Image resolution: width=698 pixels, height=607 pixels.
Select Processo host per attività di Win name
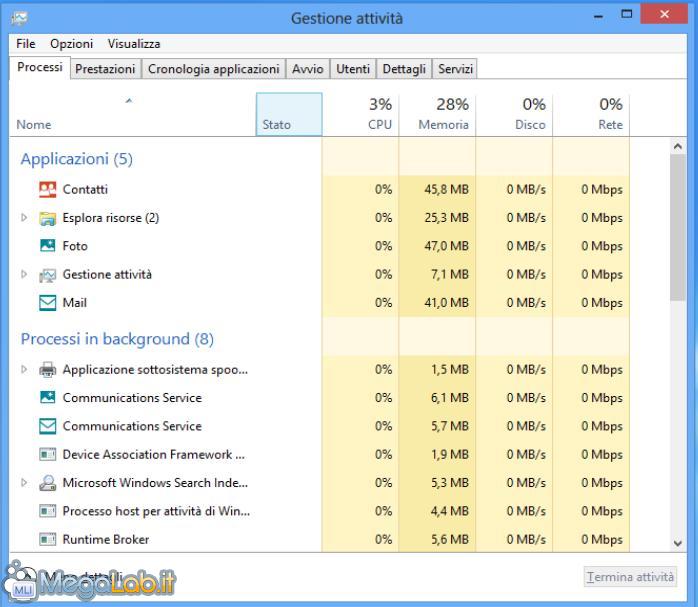coord(156,511)
